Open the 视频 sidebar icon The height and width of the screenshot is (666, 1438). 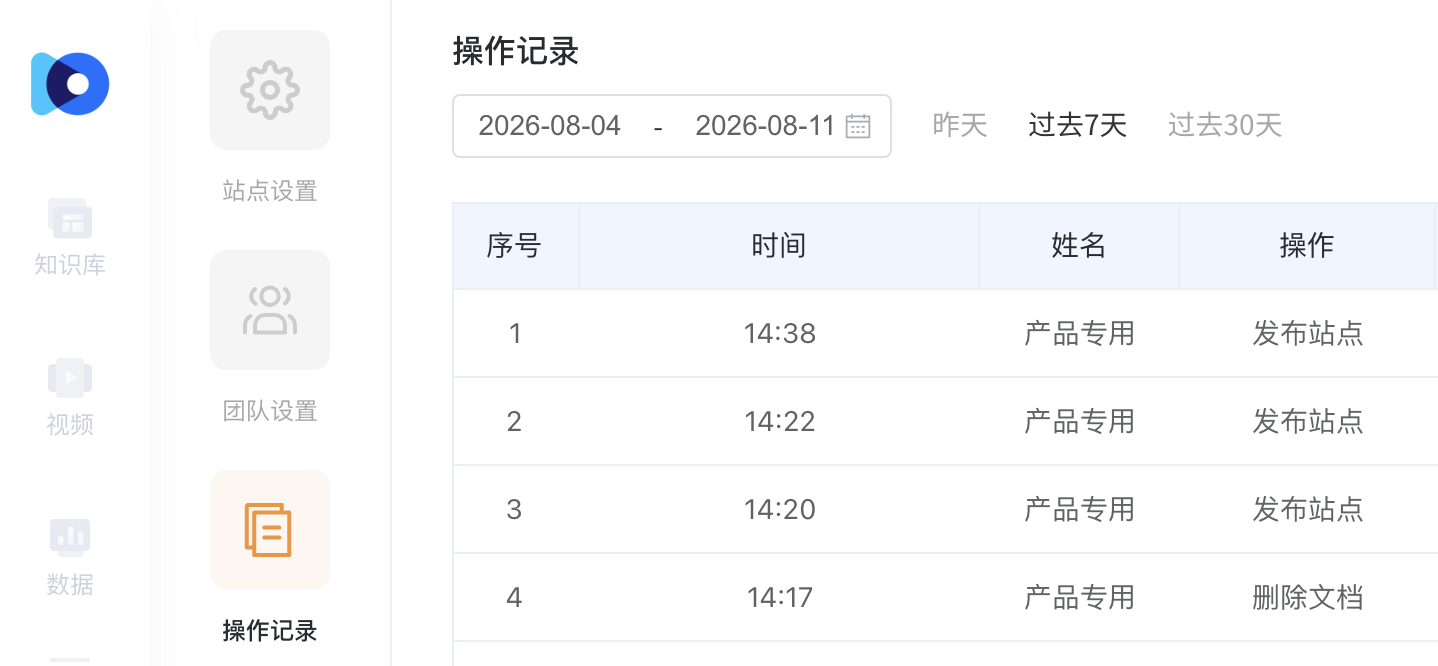click(x=70, y=377)
